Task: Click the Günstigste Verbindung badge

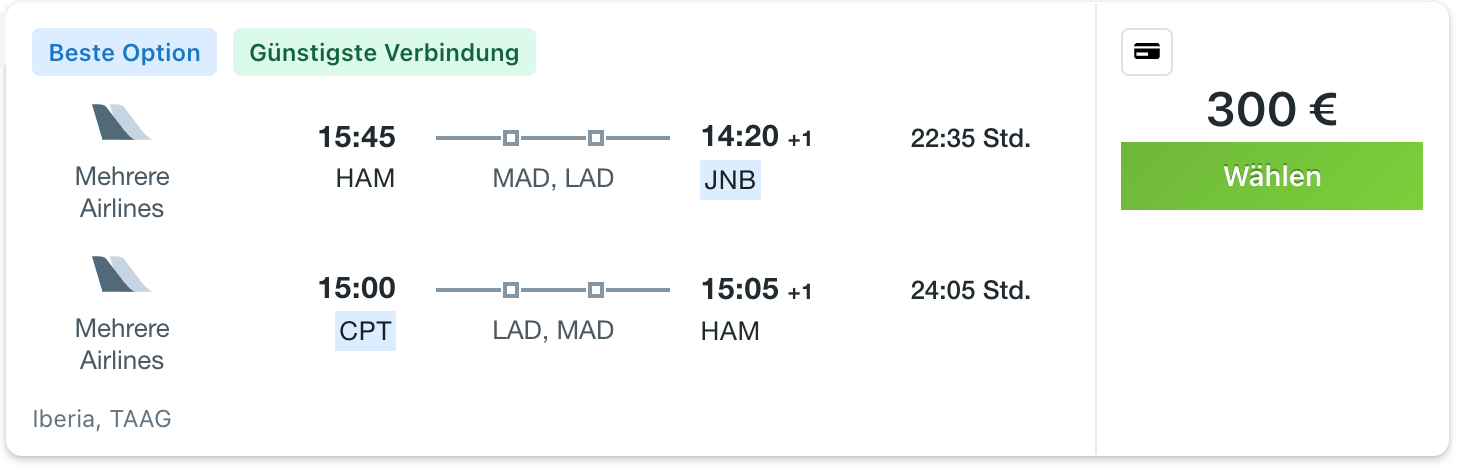Action: click(x=384, y=53)
